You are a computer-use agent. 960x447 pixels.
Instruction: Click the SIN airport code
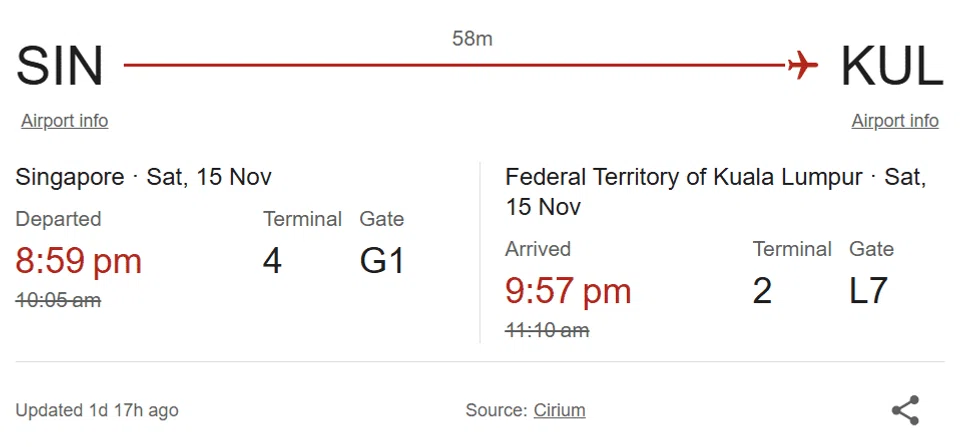coord(60,66)
